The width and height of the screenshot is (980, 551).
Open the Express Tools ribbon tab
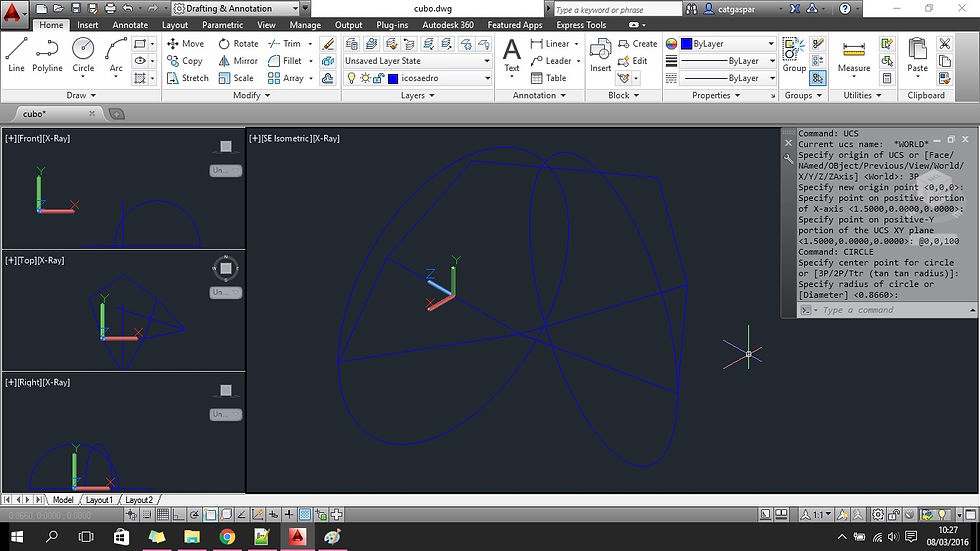pyautogui.click(x=581, y=25)
